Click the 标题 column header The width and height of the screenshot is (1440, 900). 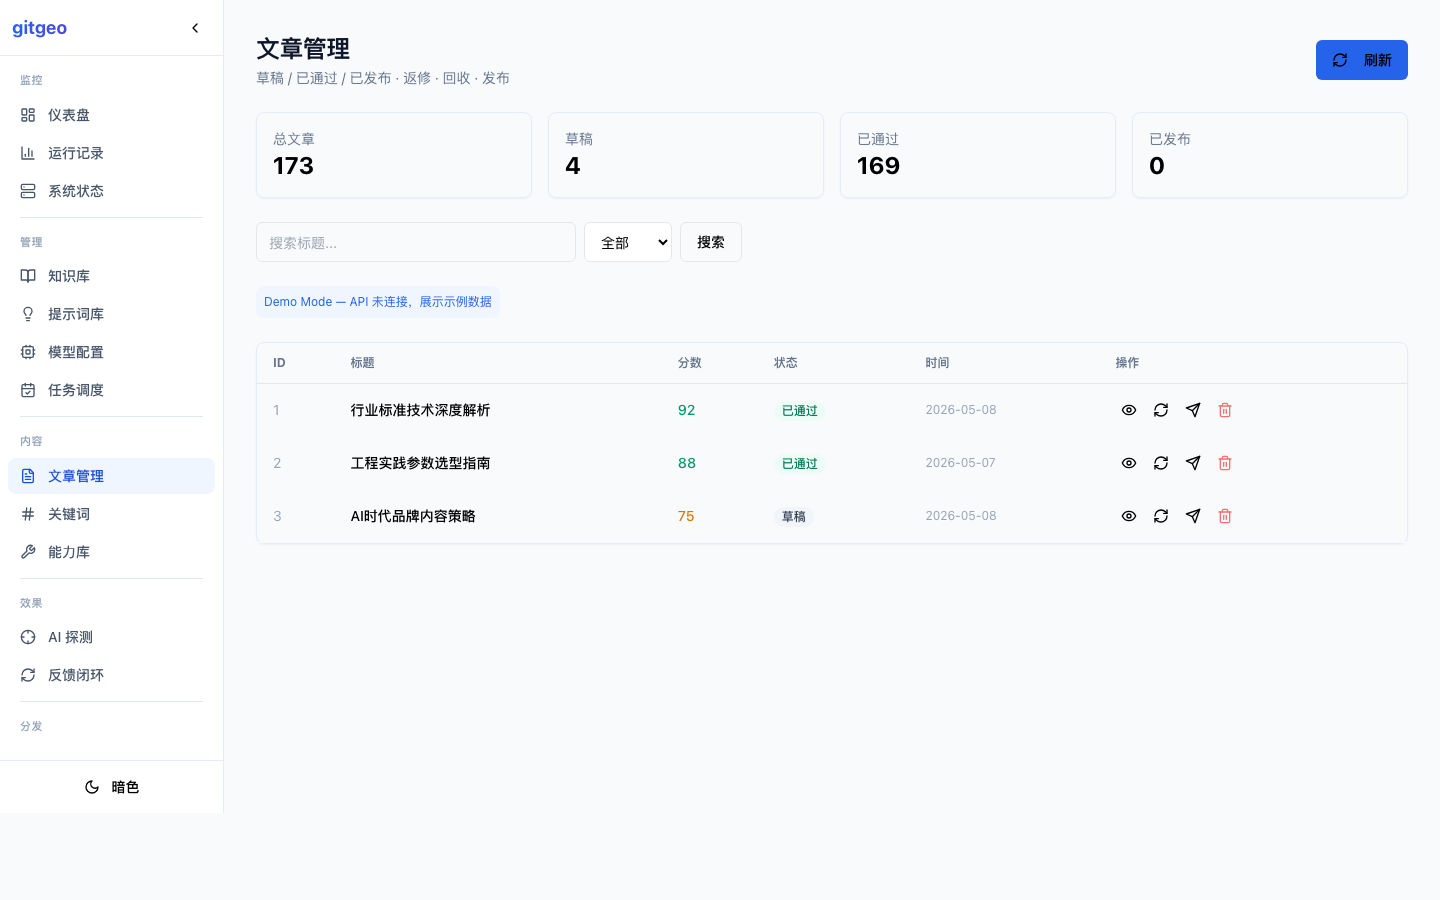coord(362,363)
